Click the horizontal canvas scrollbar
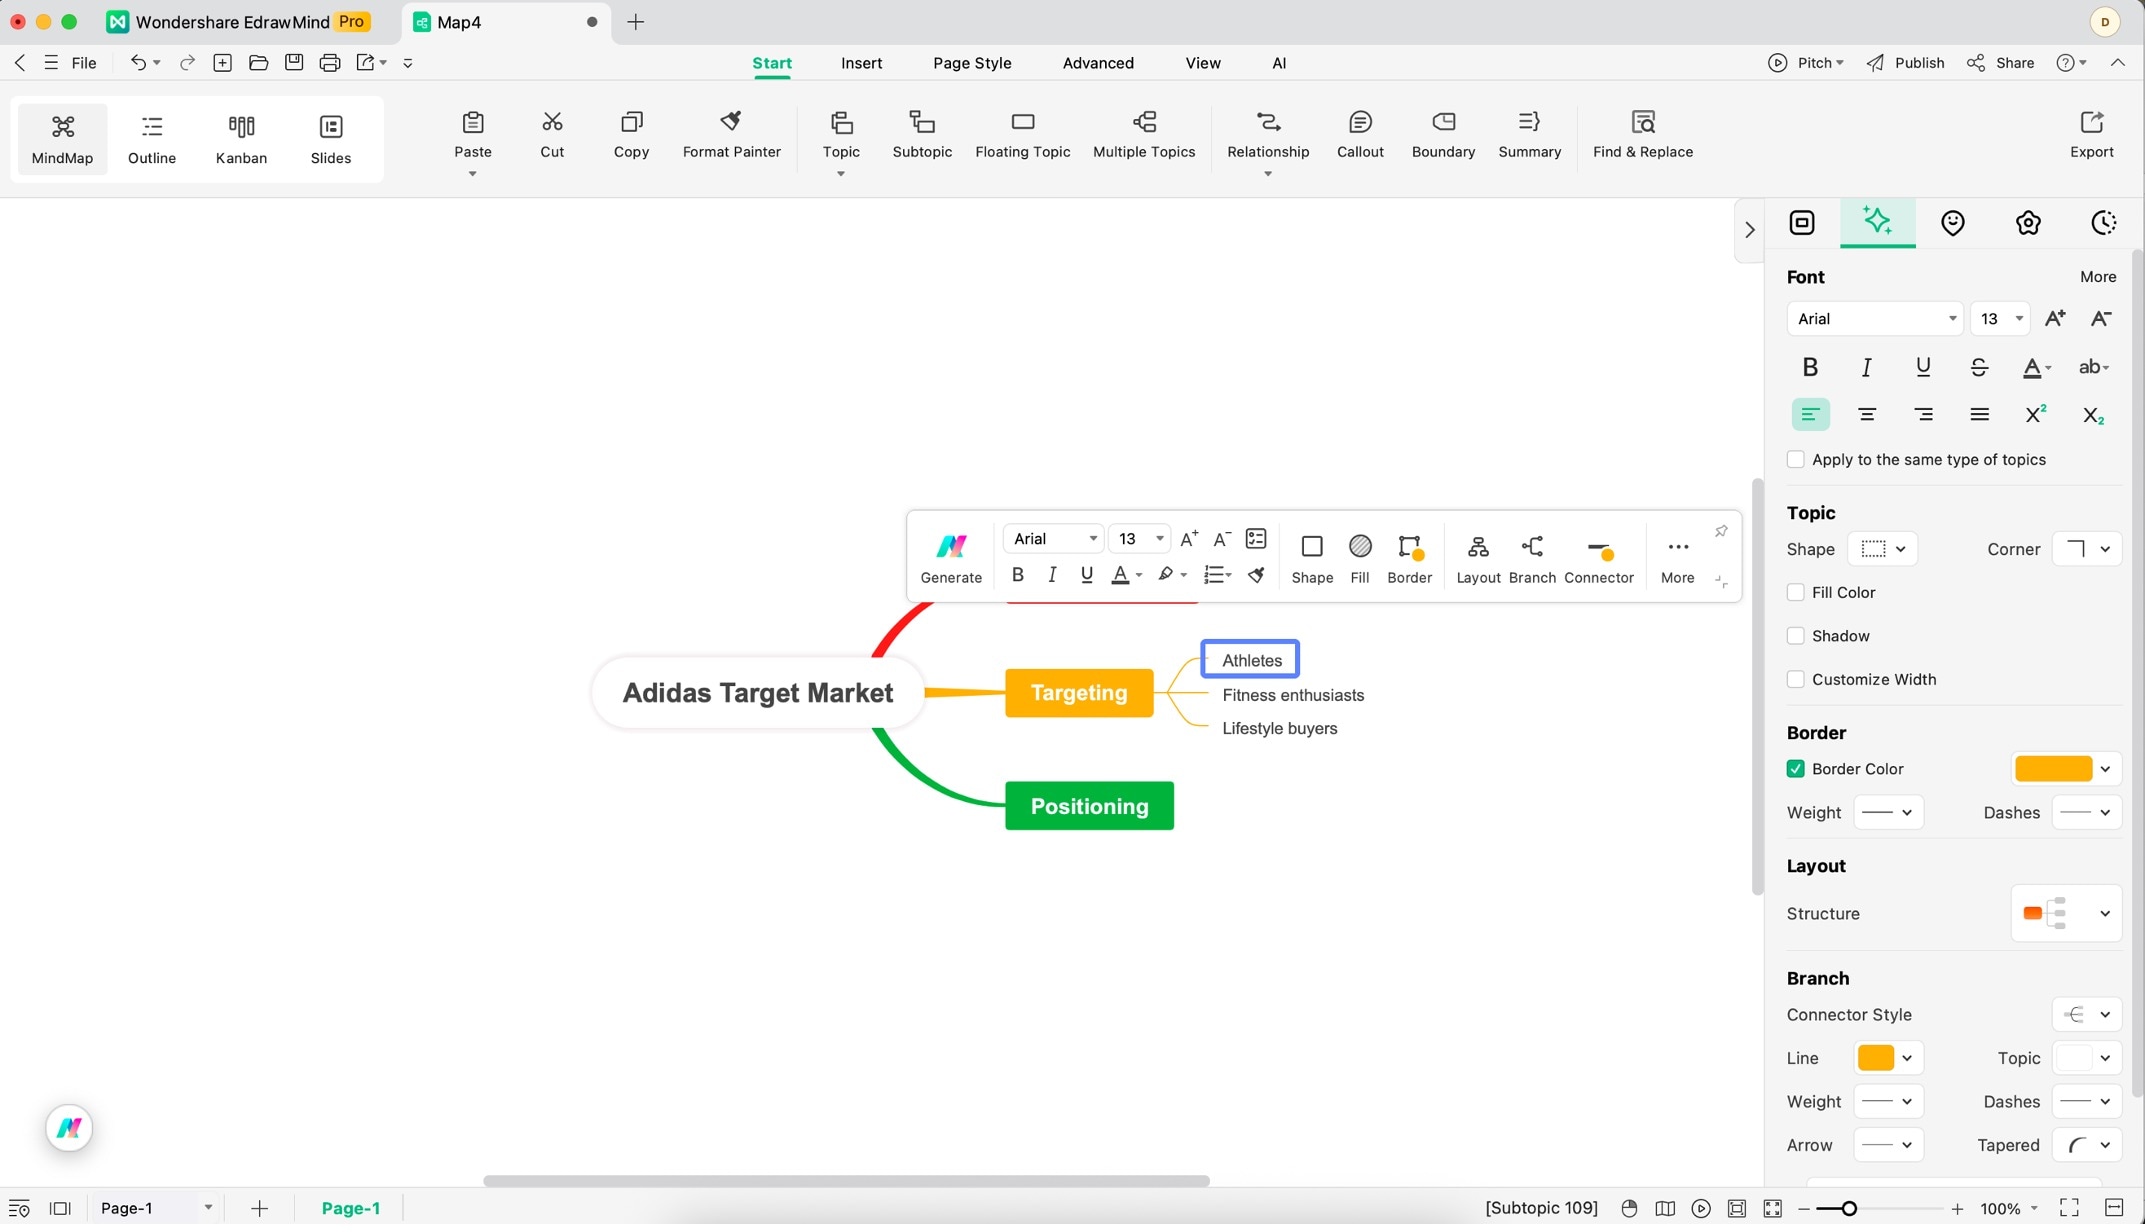This screenshot has height=1232, width=2145. click(x=846, y=1181)
